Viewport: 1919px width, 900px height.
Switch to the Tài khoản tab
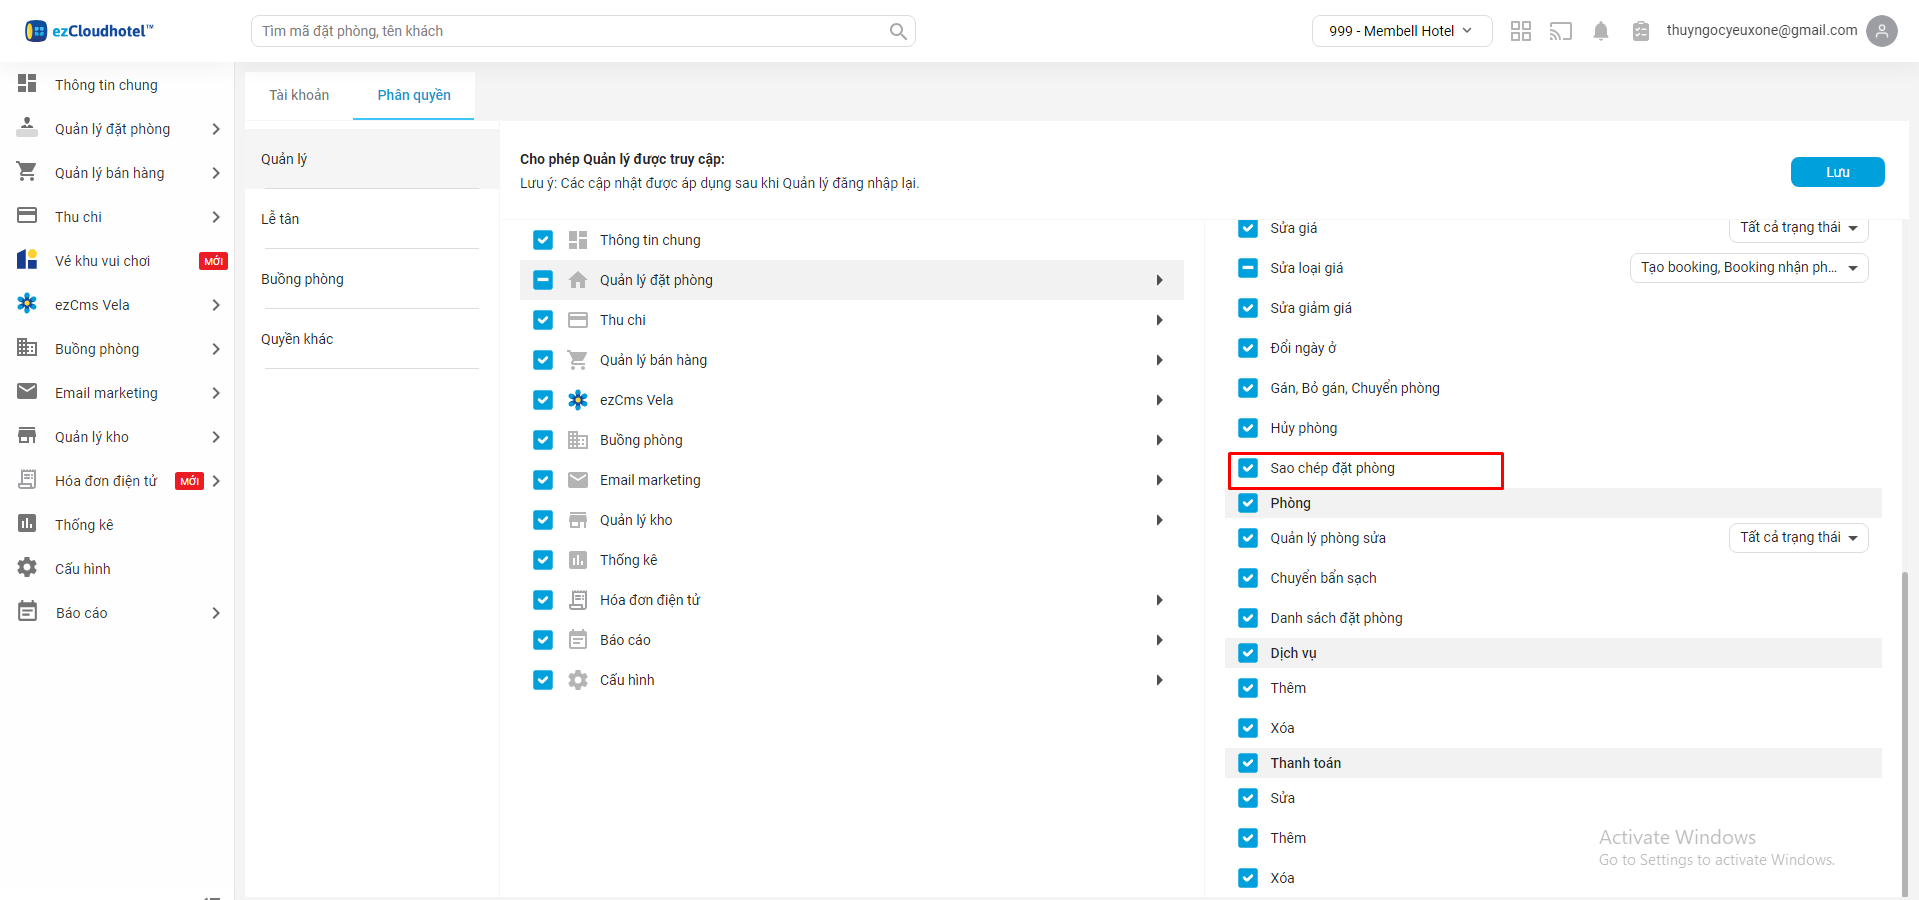point(299,95)
